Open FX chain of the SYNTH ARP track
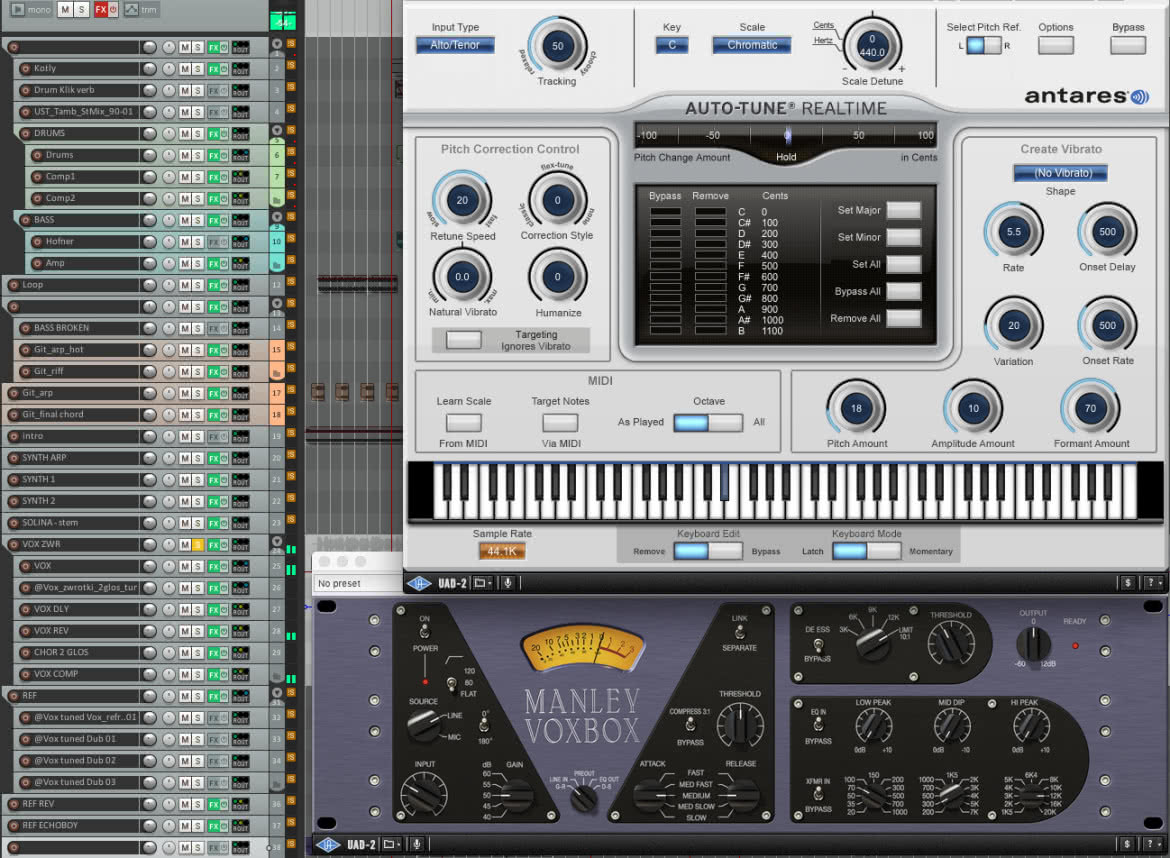Viewport: 1170px width, 858px height. [214, 458]
